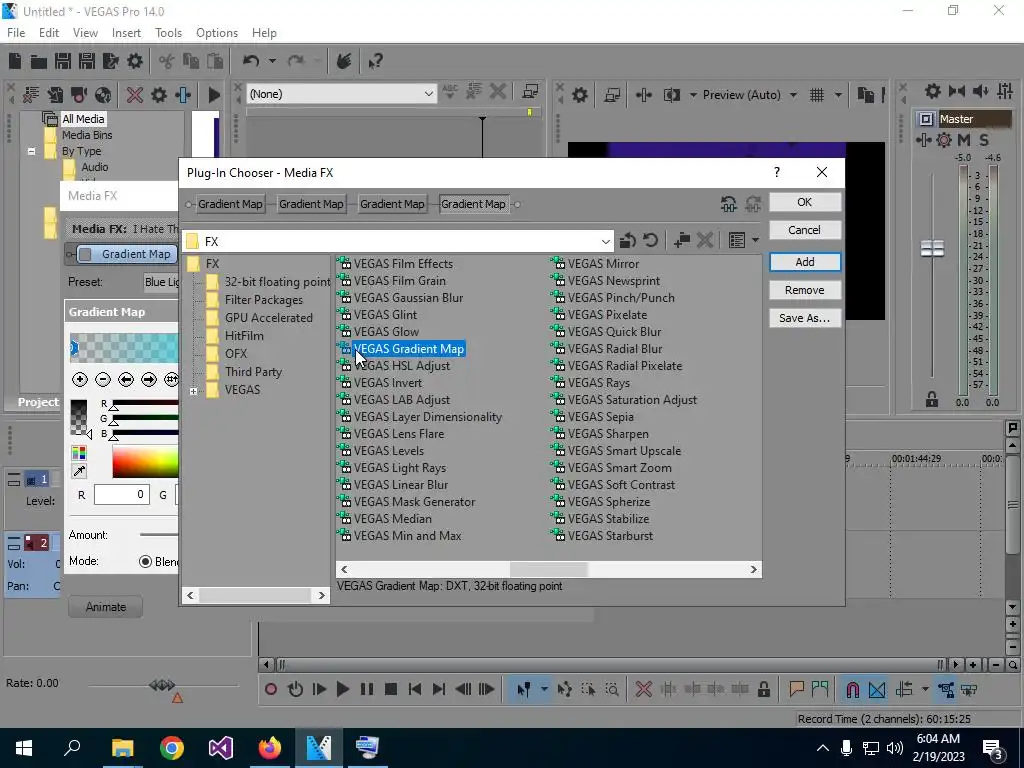The width and height of the screenshot is (1024, 768).
Task: Click the Video Preview settings gear icon
Action: point(579,95)
